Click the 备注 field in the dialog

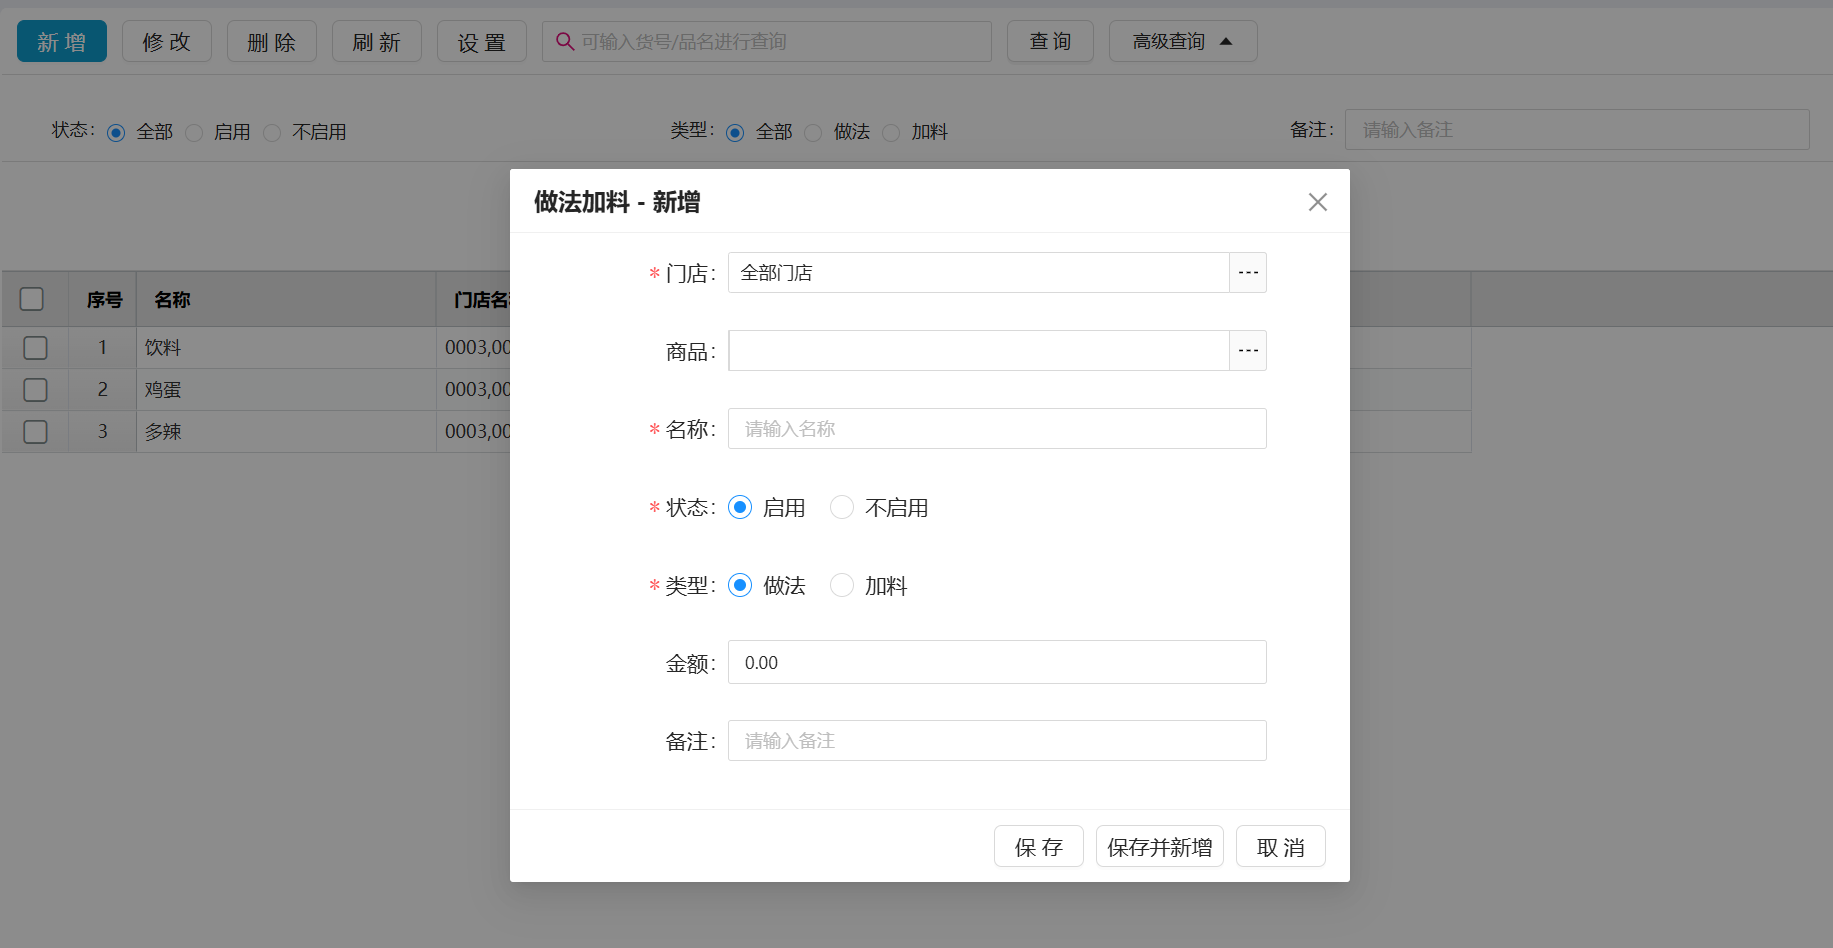[997, 741]
